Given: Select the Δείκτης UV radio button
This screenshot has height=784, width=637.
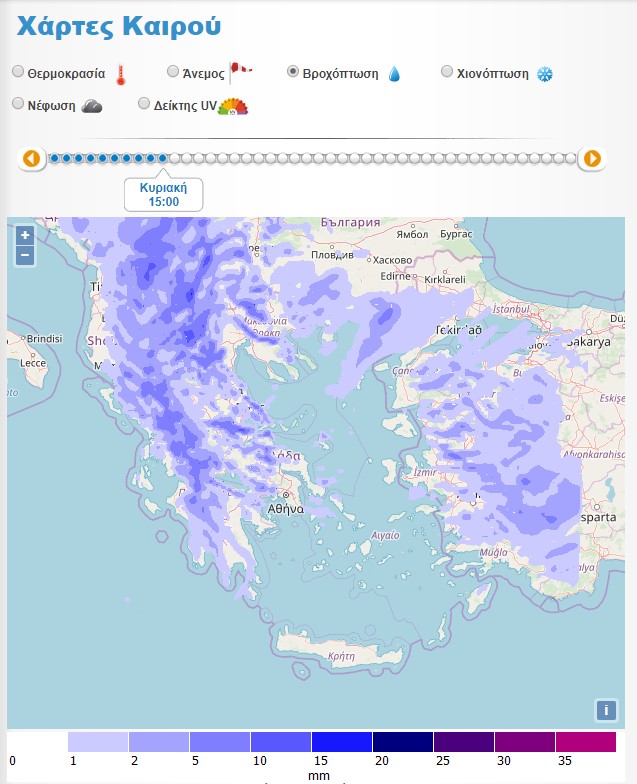Looking at the screenshot, I should [x=144, y=104].
